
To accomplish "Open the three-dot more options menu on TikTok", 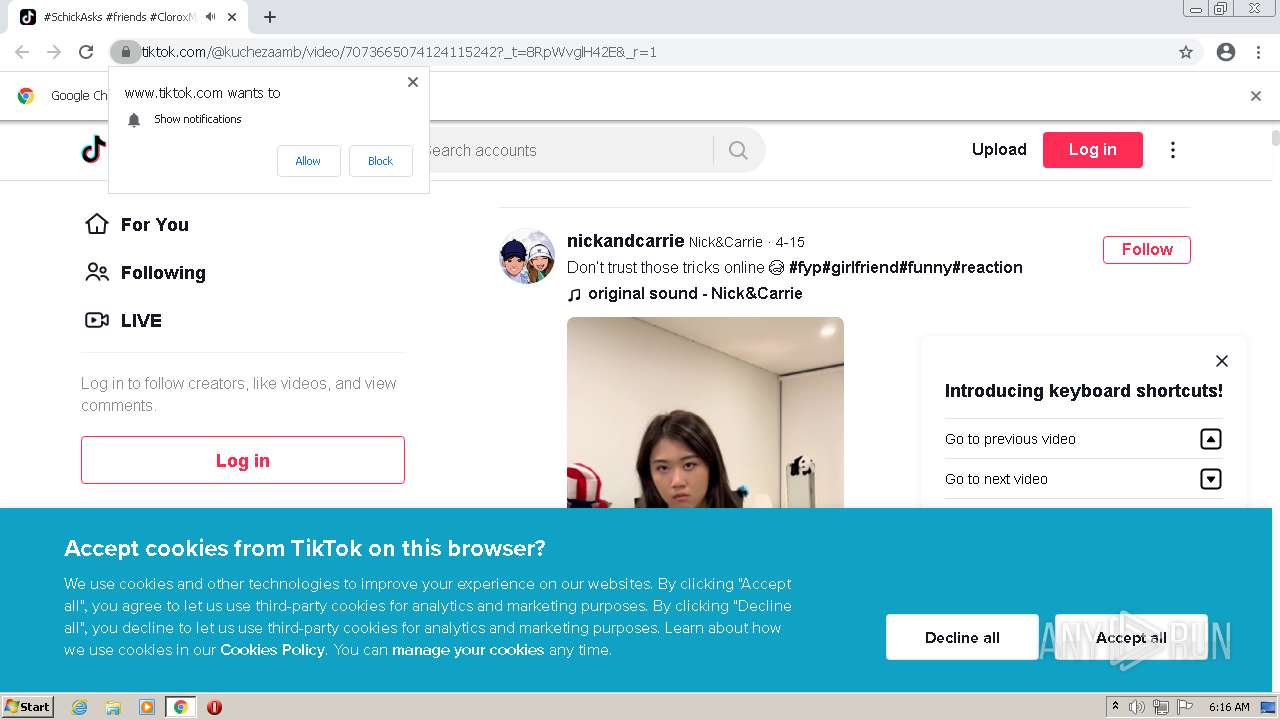I will 1173,150.
